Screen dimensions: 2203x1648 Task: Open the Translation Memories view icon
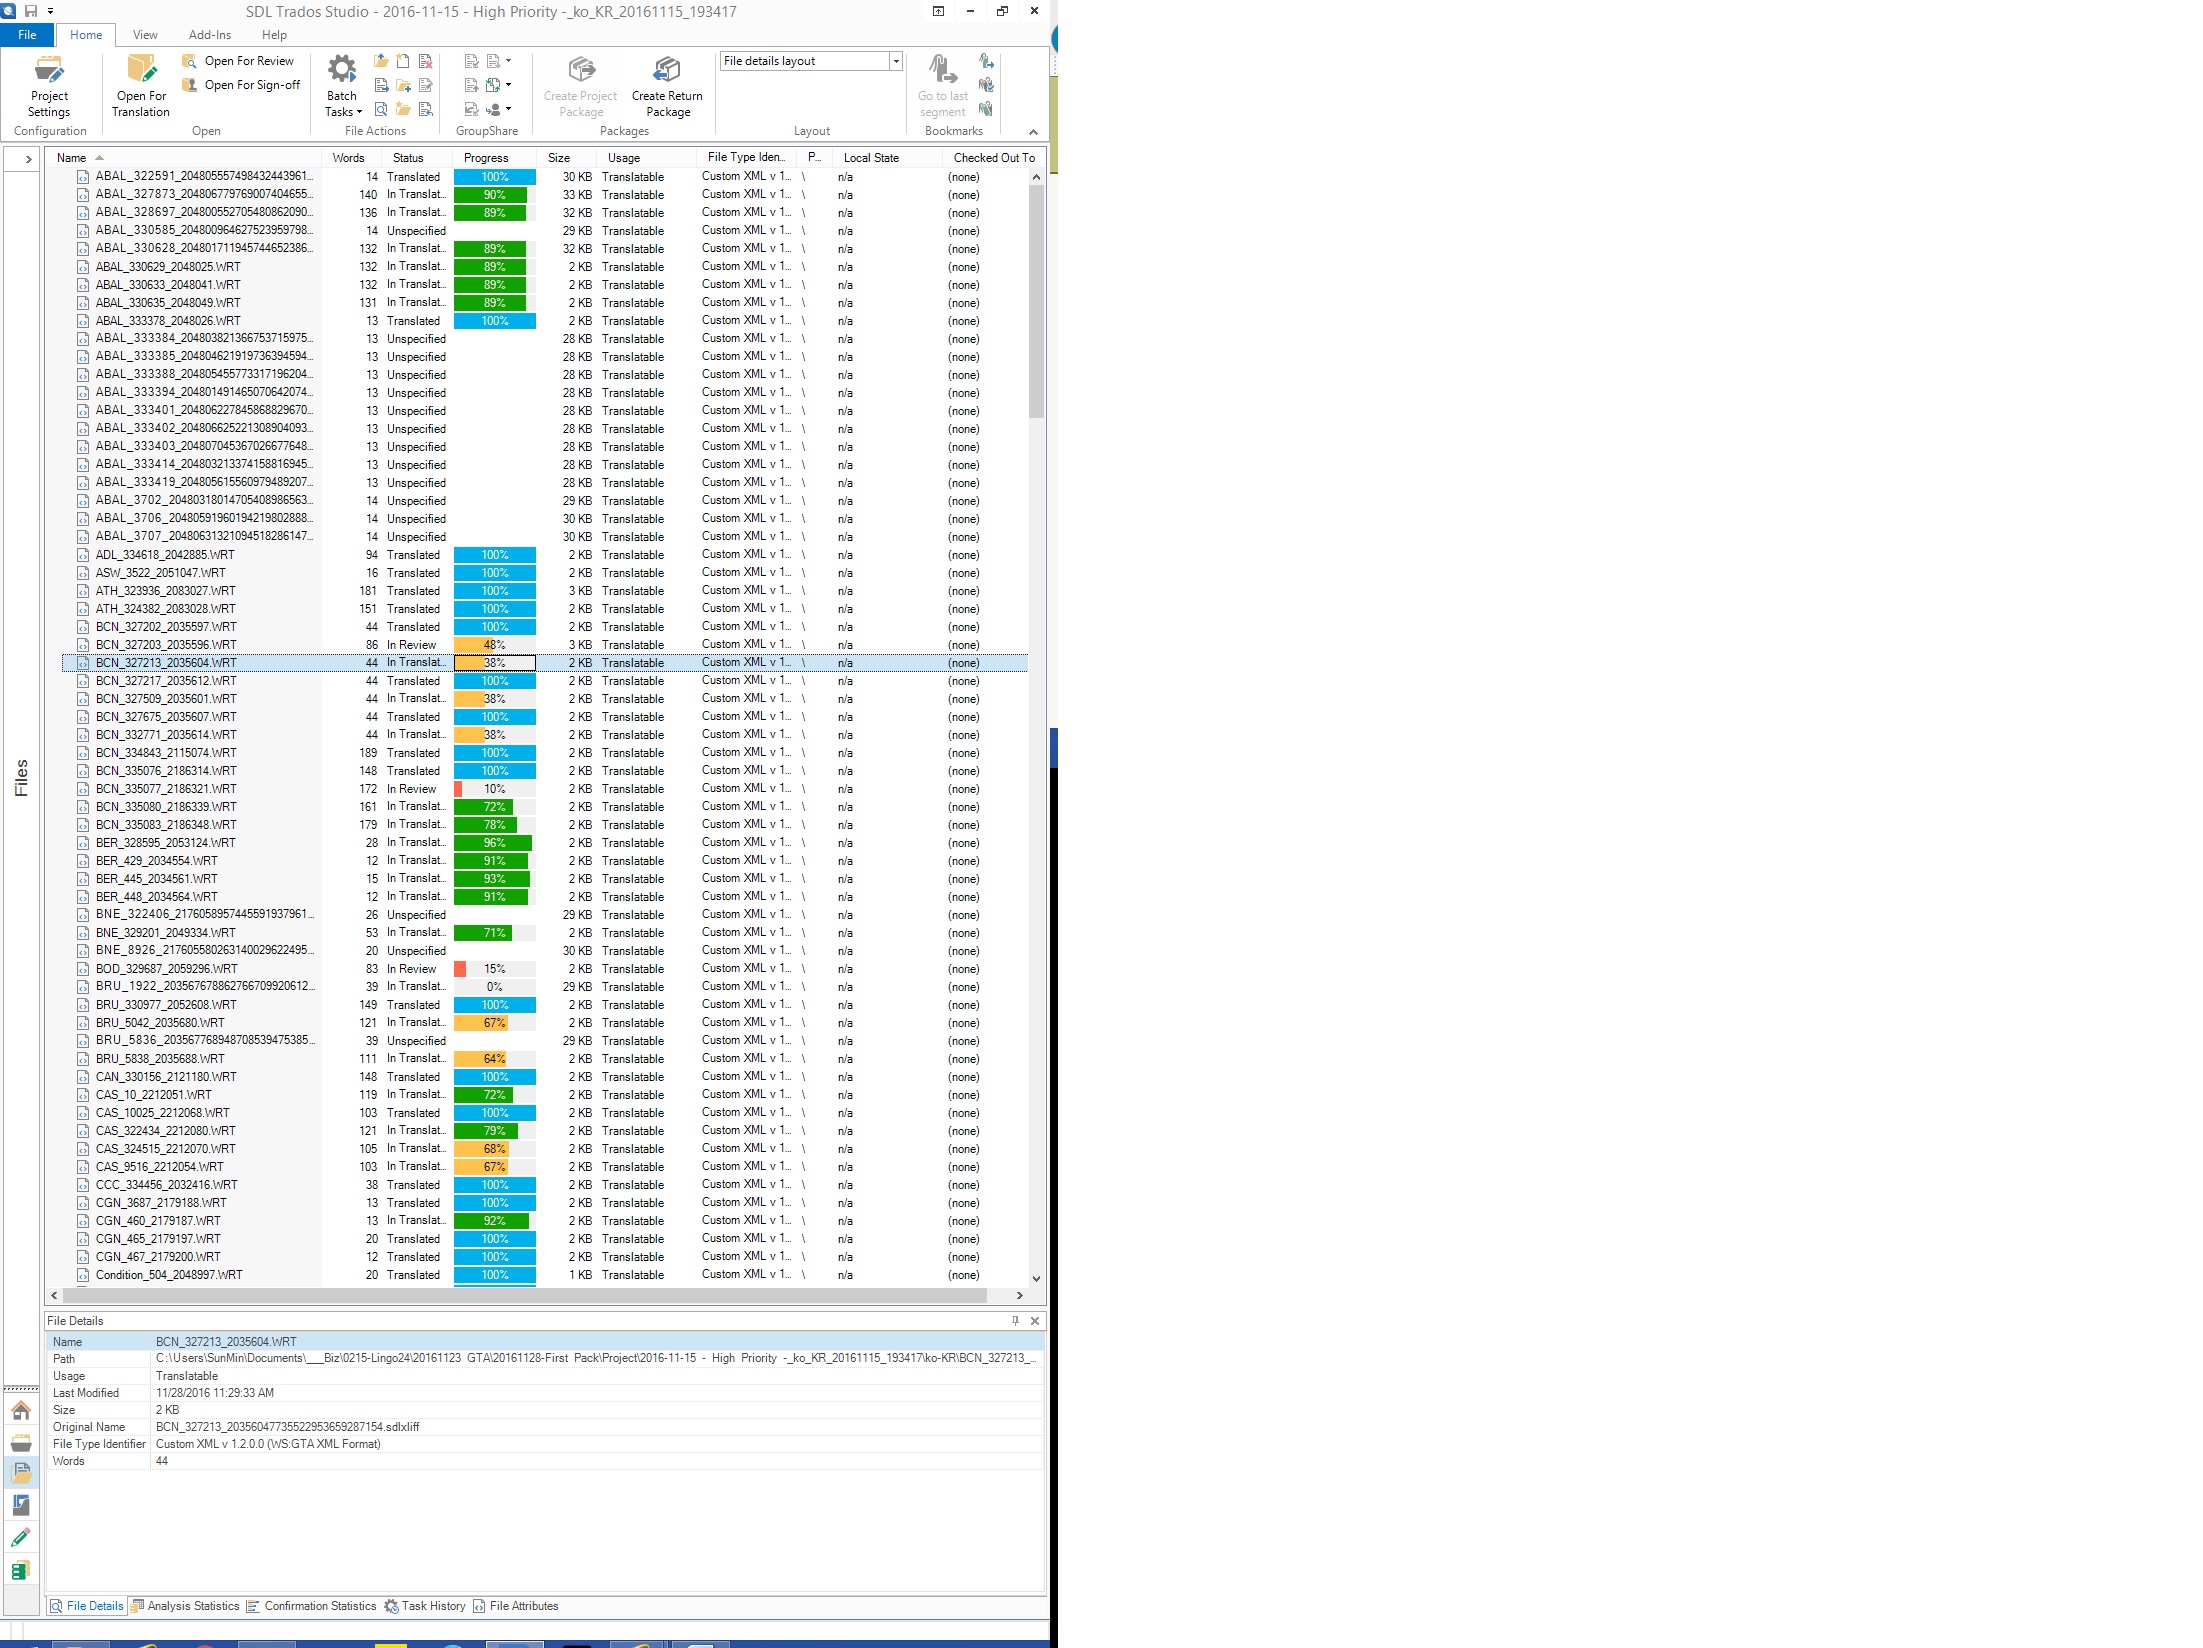[21, 1570]
